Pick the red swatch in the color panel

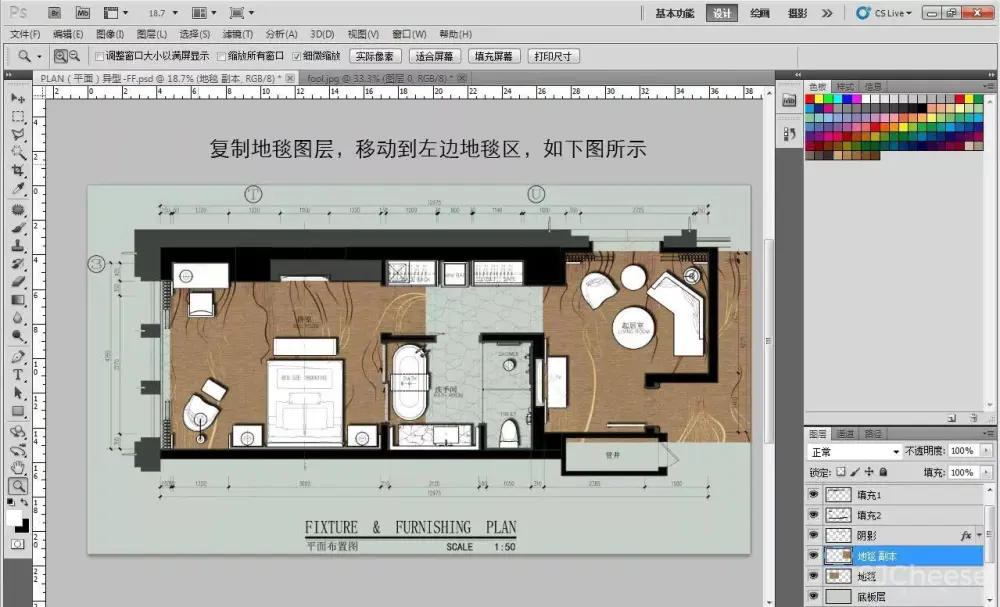point(812,99)
